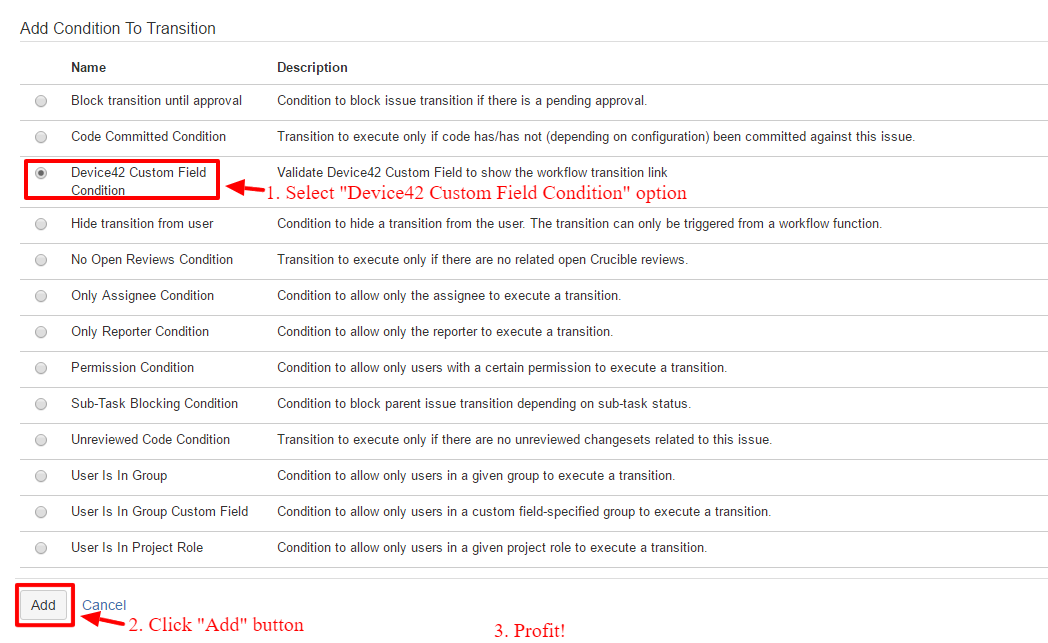Select the Only Reporter Condition option

coord(40,331)
